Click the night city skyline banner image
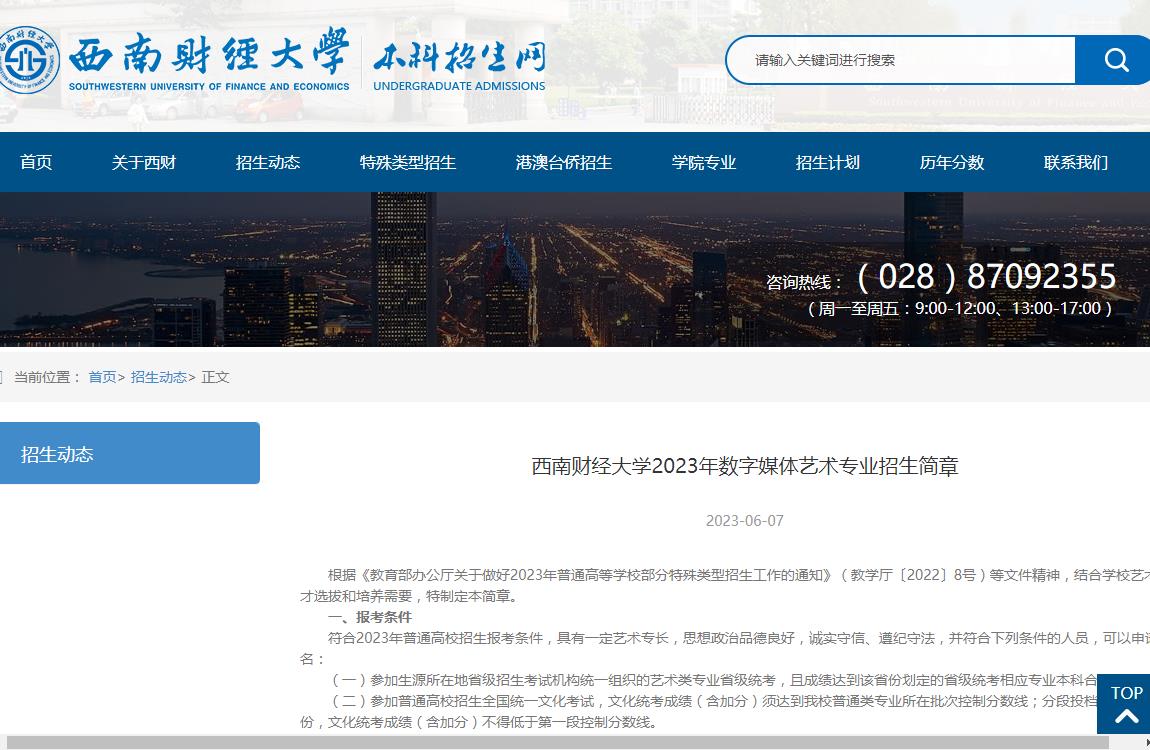Viewport: 1150px width, 750px height. (575, 269)
